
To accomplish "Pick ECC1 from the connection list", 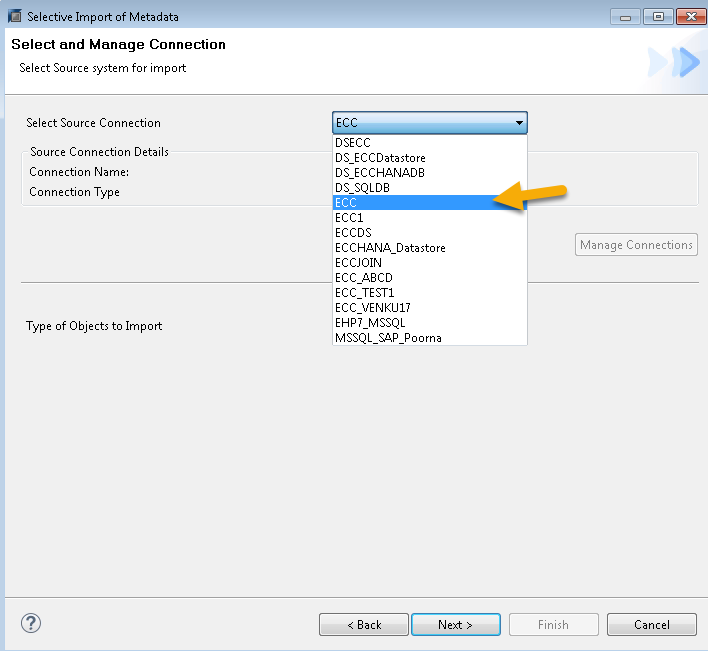I will 430,218.
